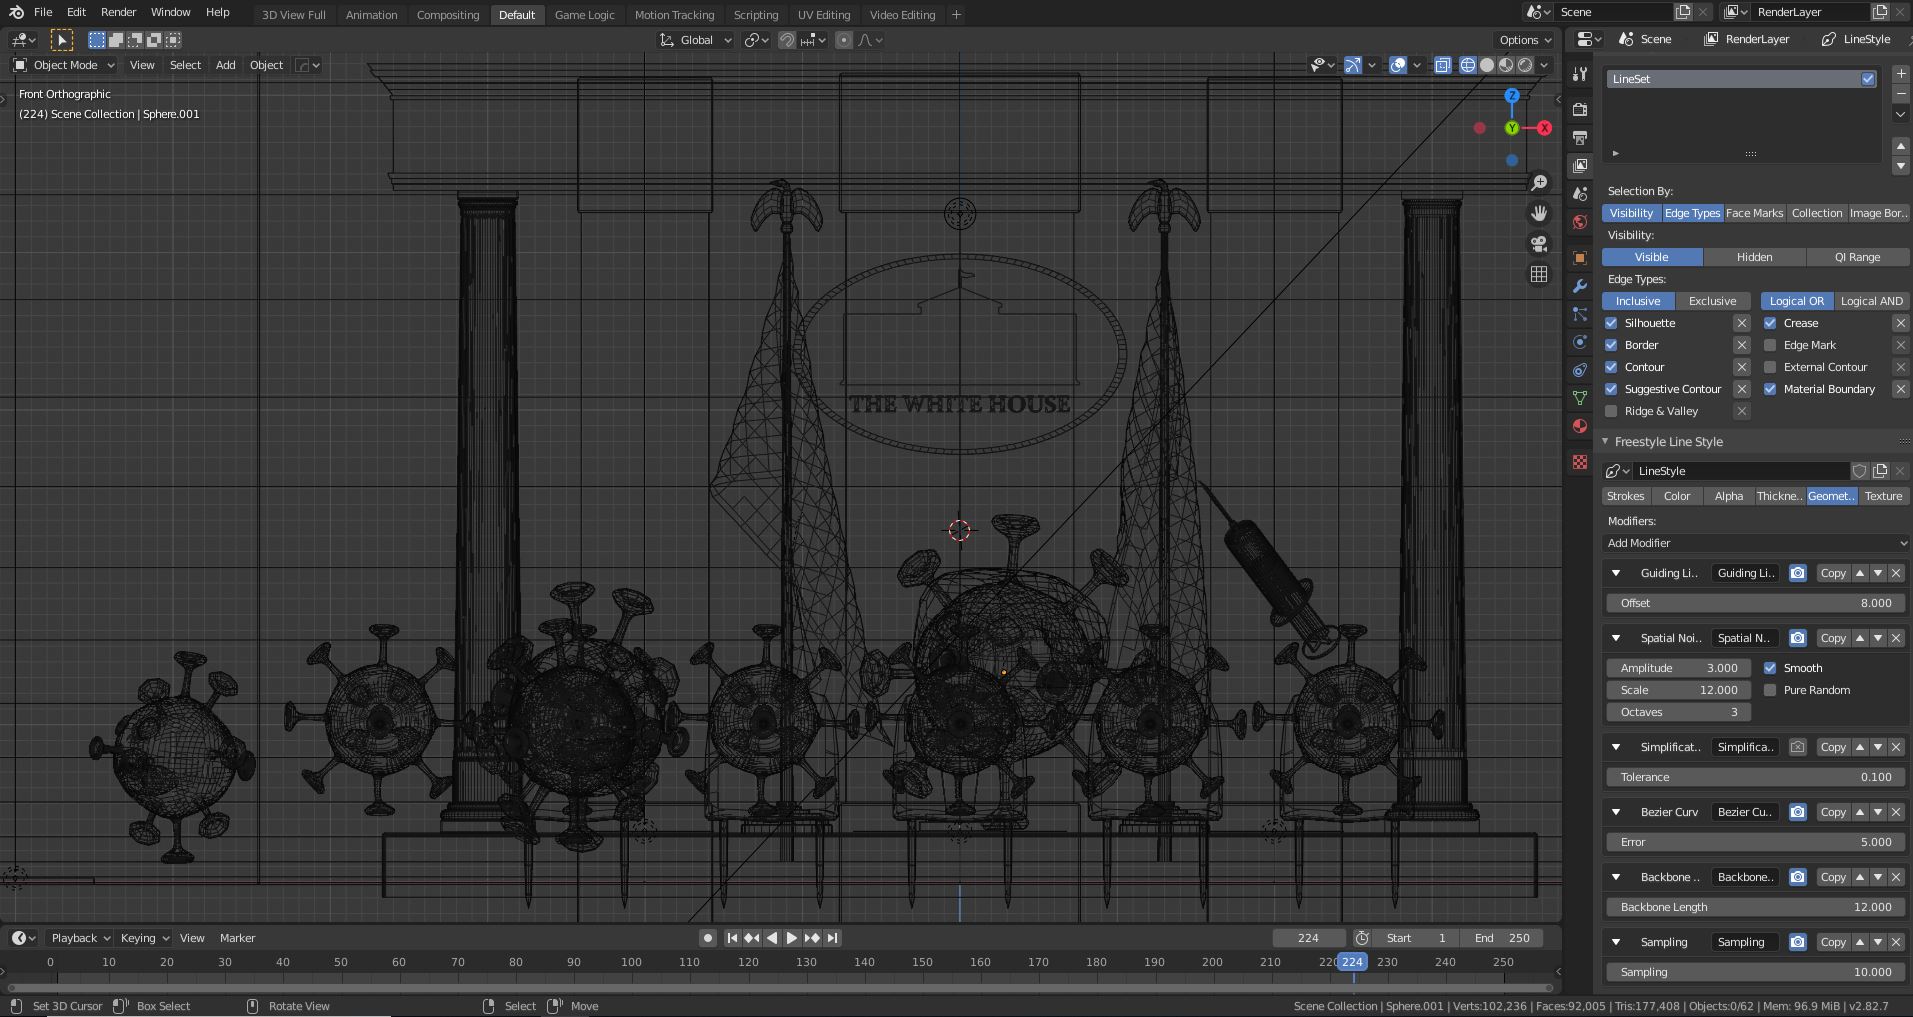This screenshot has height=1017, width=1913.
Task: Enable Ridge & Valley edge type
Action: [x=1611, y=411]
